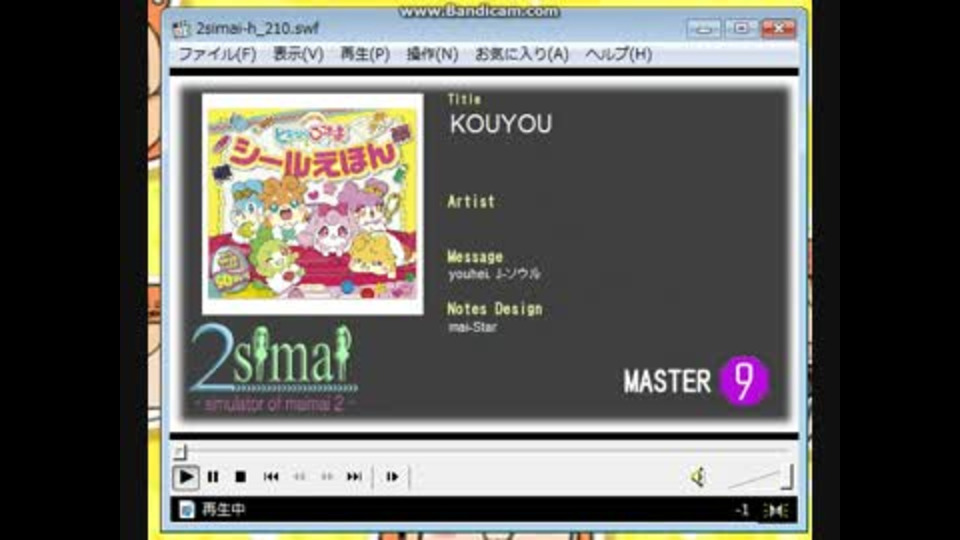This screenshot has height=540, width=960.
Task: Click the window title bar app icon
Action: click(181, 28)
